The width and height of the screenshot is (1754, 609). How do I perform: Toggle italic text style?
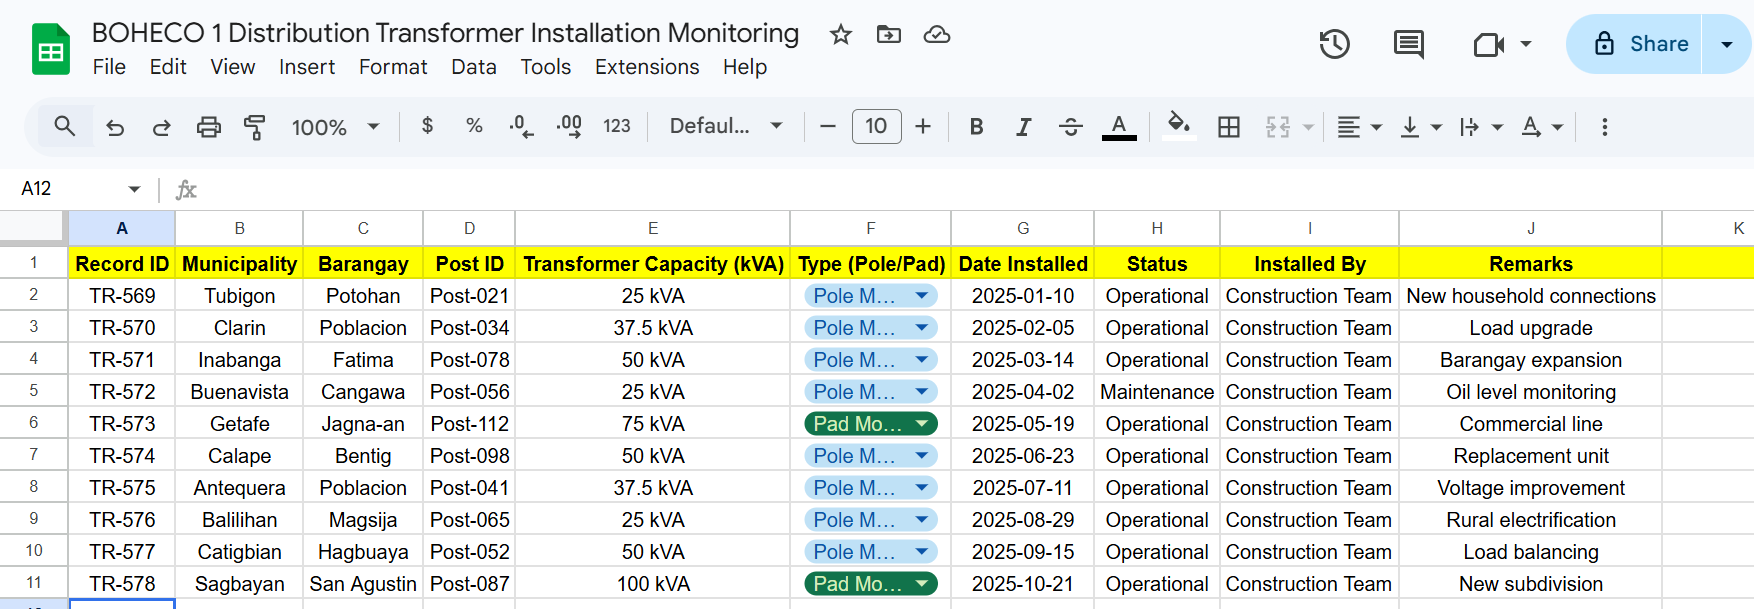click(1023, 127)
